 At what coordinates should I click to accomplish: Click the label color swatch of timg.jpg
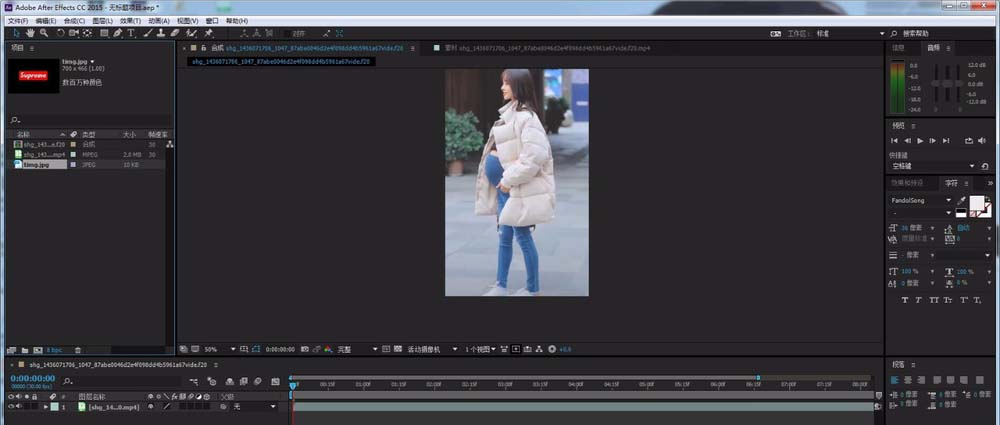(x=73, y=165)
